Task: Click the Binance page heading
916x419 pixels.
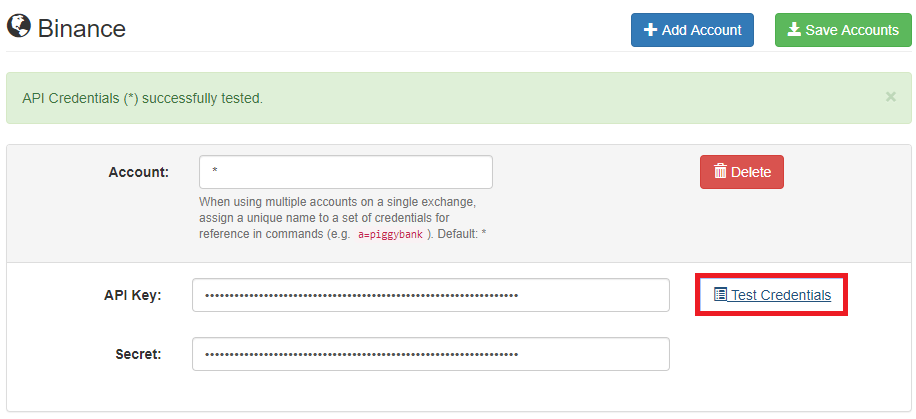Action: pyautogui.click(x=81, y=27)
